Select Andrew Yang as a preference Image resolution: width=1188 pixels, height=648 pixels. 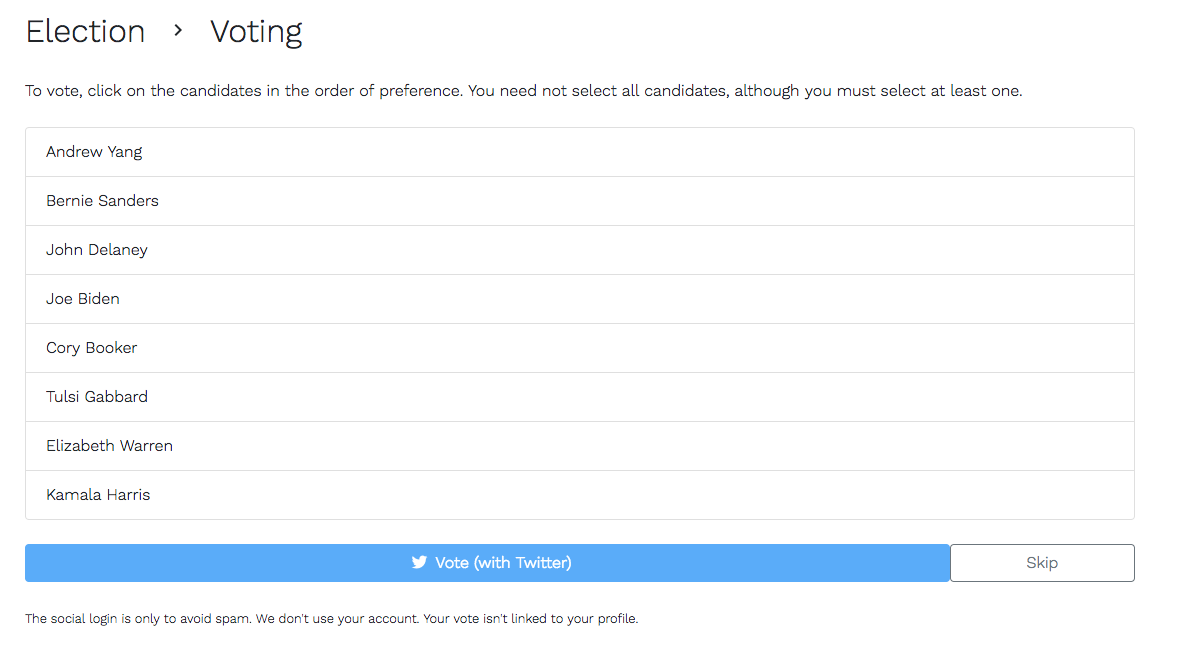(x=94, y=152)
